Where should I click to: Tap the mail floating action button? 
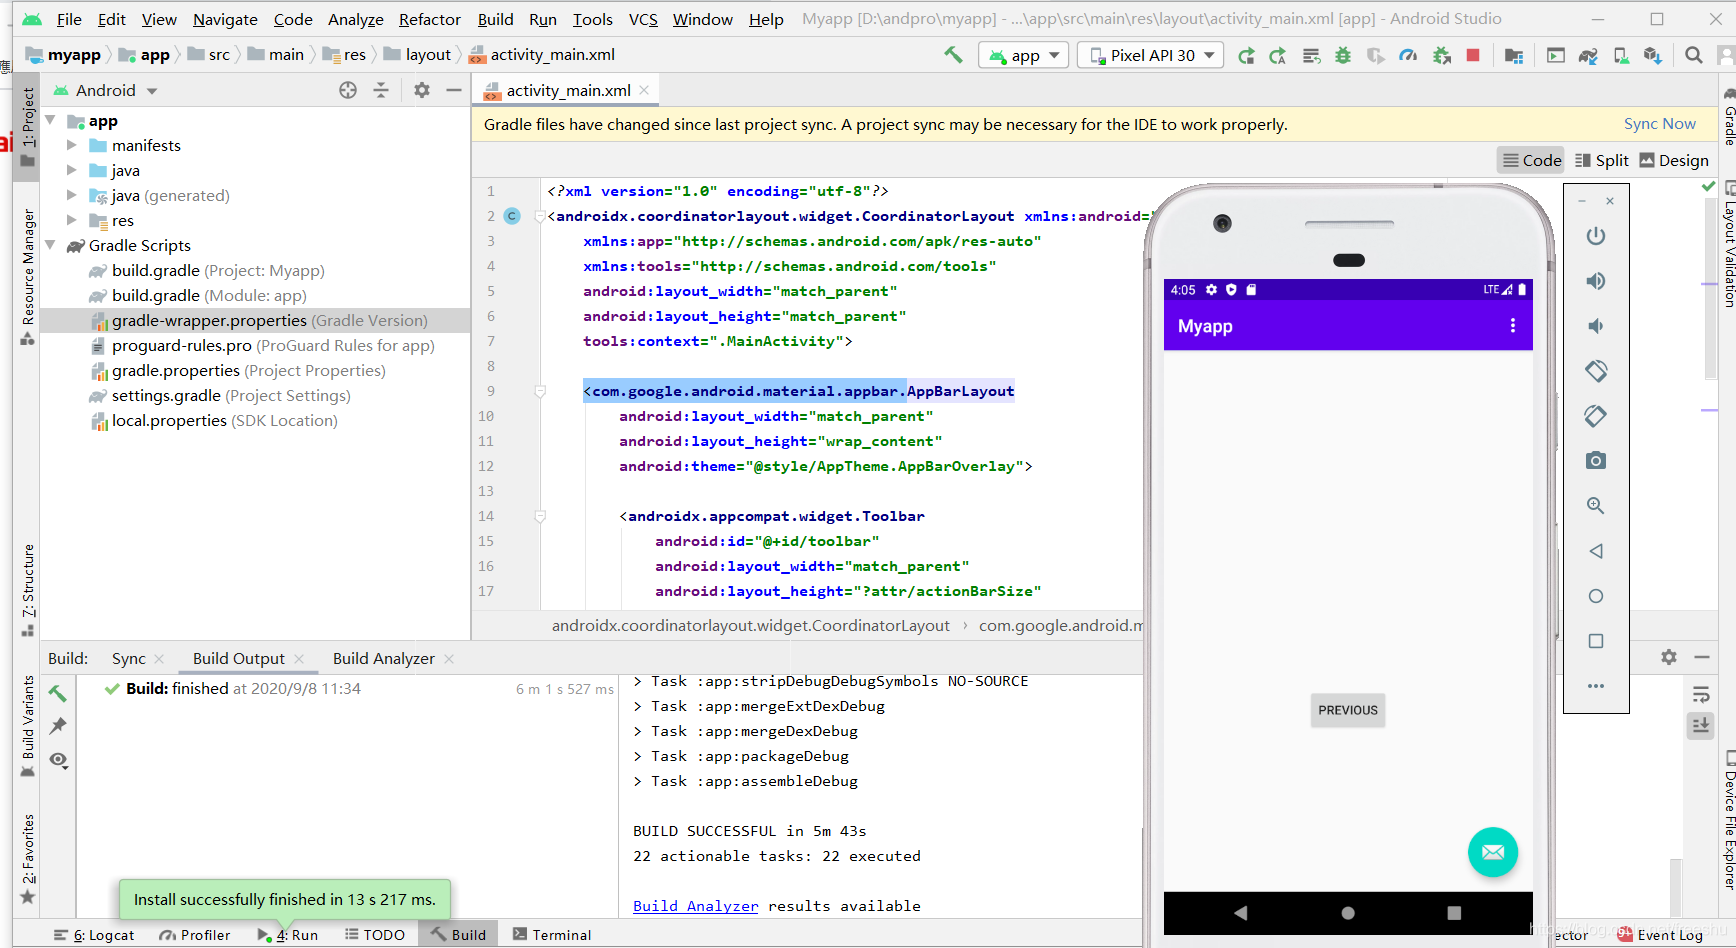[x=1493, y=852]
